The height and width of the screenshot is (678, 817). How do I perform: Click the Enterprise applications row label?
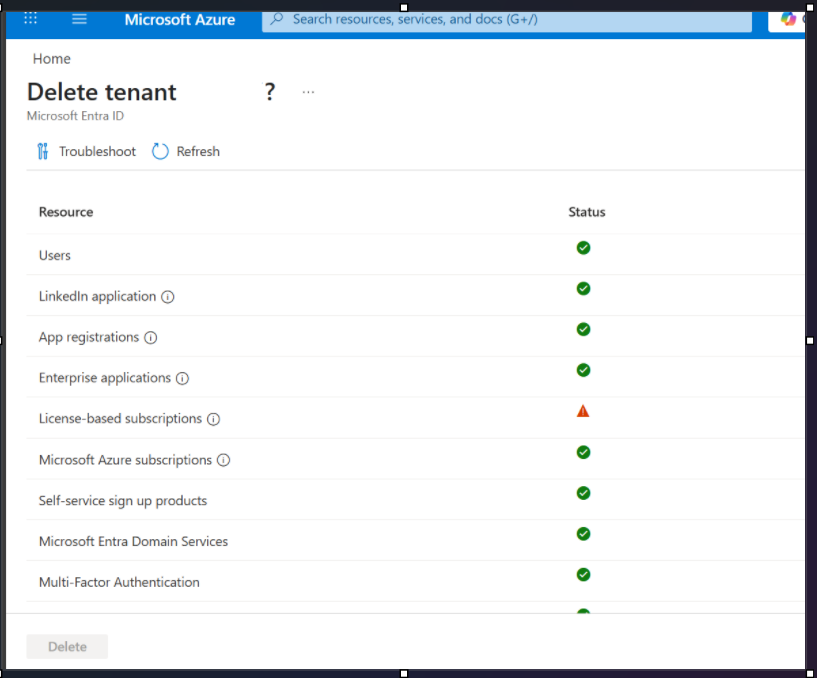click(x=105, y=378)
